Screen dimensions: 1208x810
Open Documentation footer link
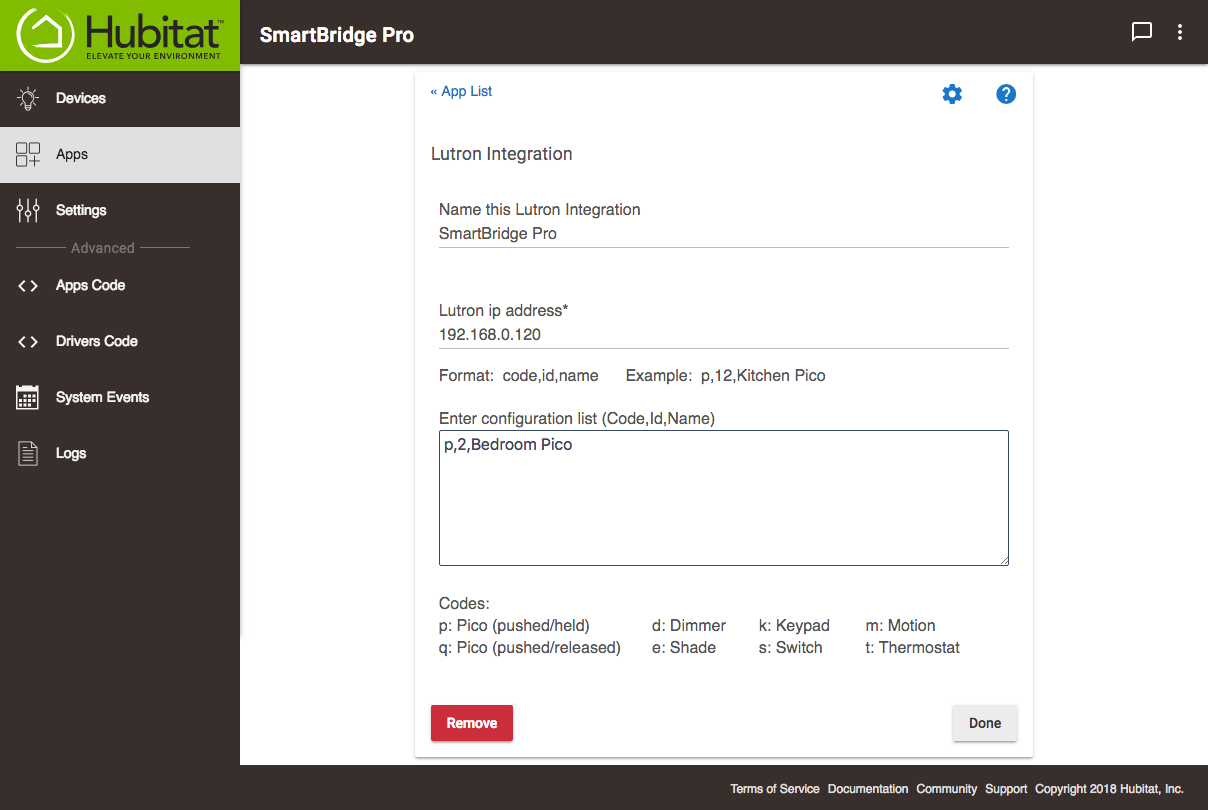tap(868, 789)
